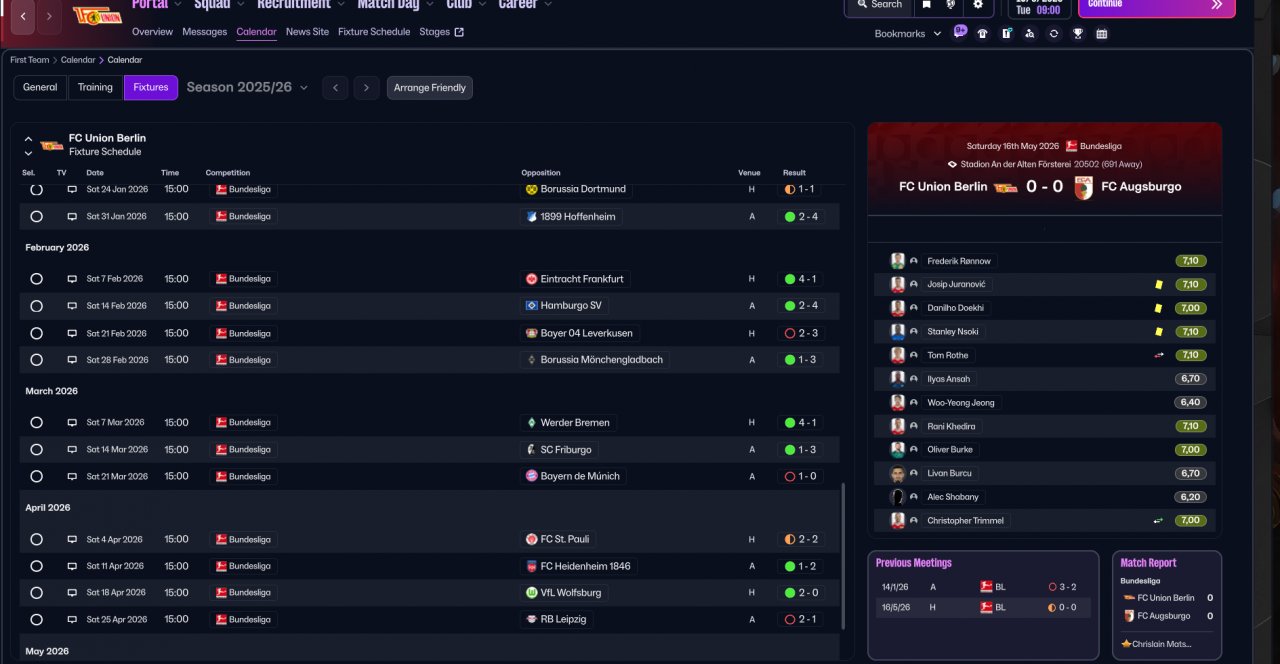Open the Club menu dropdown

pyautogui.click(x=467, y=5)
